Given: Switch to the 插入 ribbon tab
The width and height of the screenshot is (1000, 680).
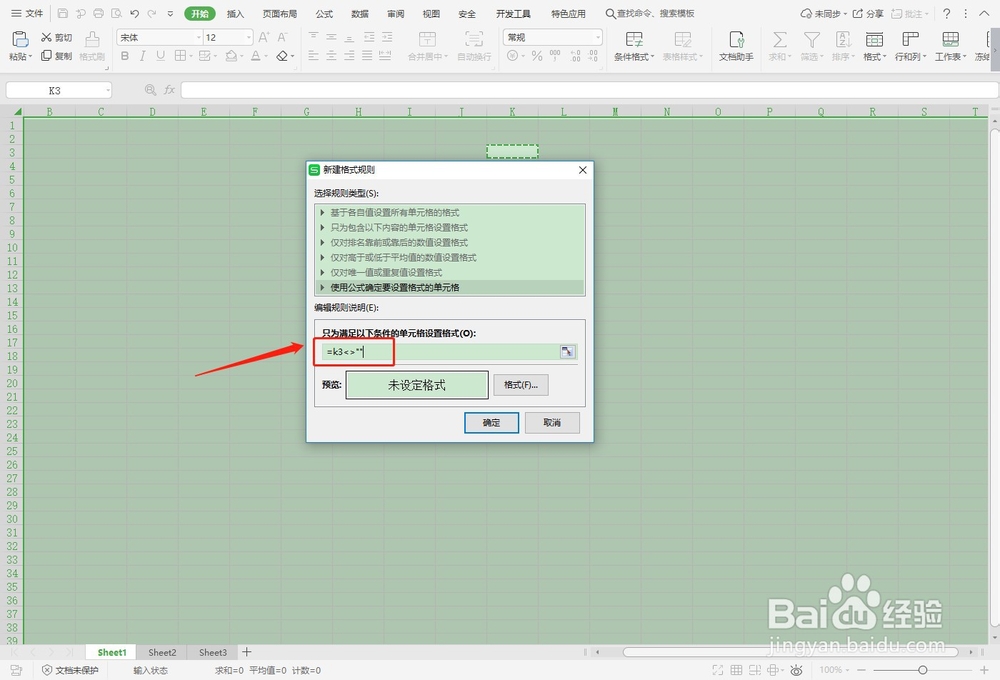Looking at the screenshot, I should pos(235,13).
